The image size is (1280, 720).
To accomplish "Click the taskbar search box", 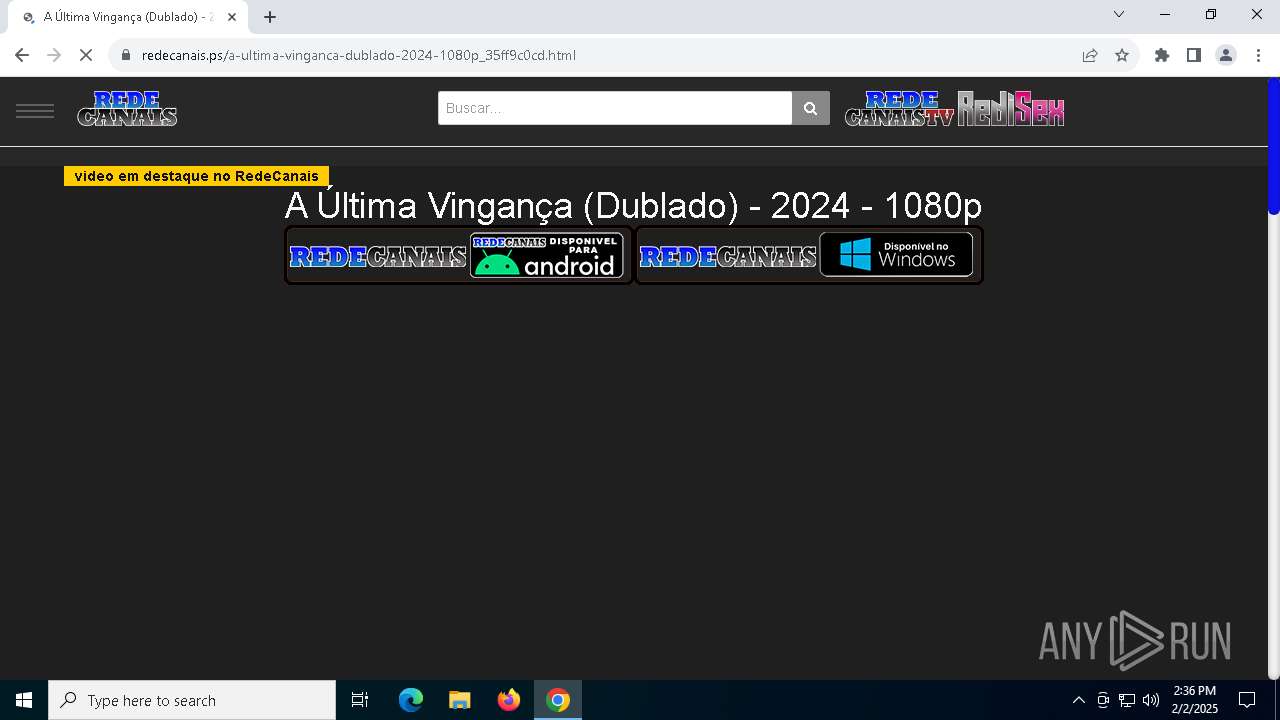I will point(192,700).
